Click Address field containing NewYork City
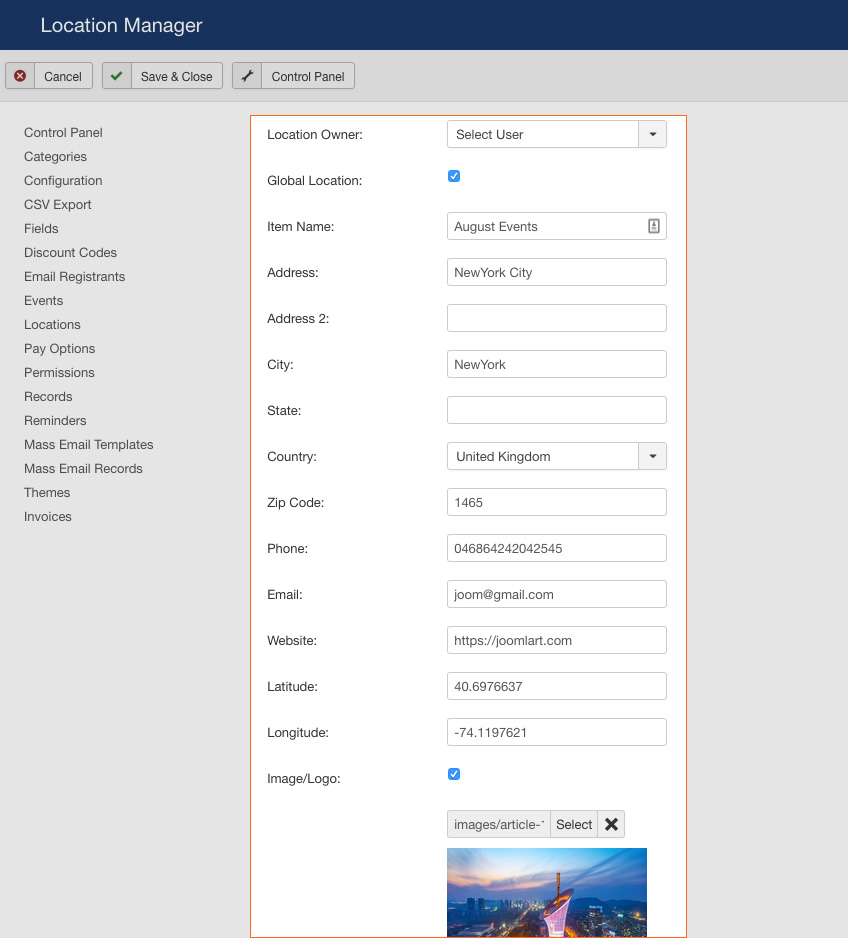 click(557, 272)
